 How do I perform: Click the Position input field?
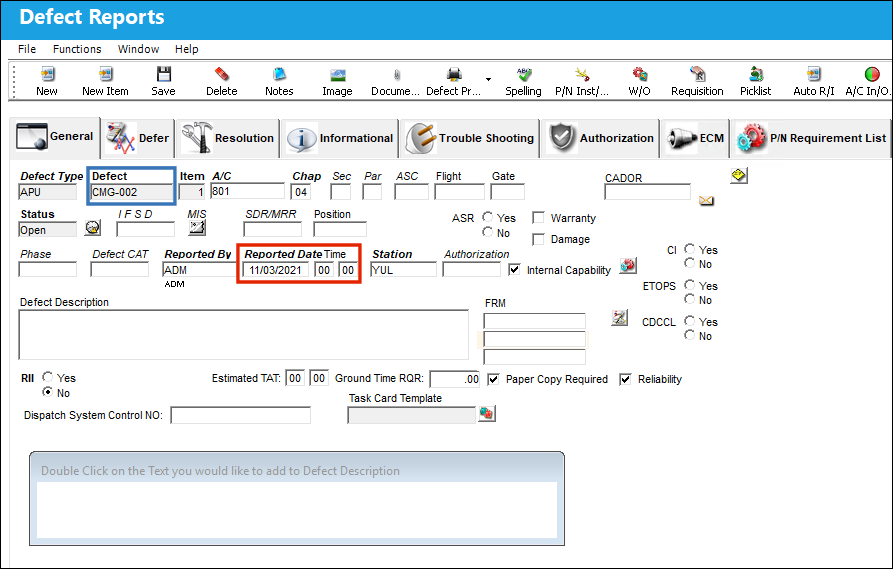[x=340, y=229]
